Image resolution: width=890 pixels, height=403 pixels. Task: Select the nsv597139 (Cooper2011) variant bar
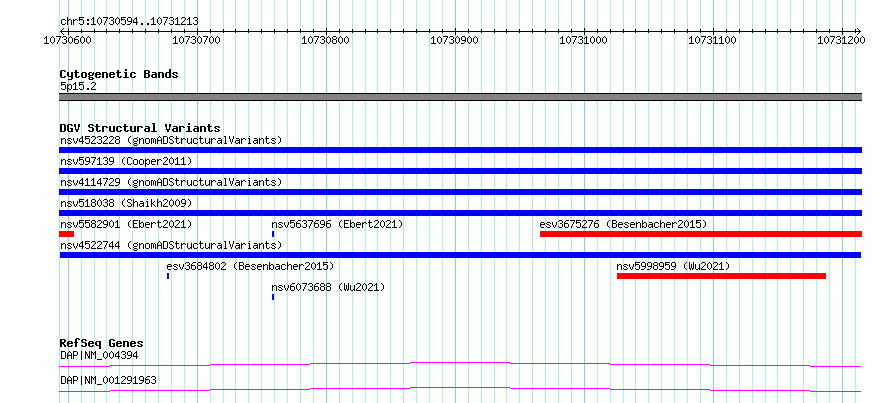click(460, 171)
